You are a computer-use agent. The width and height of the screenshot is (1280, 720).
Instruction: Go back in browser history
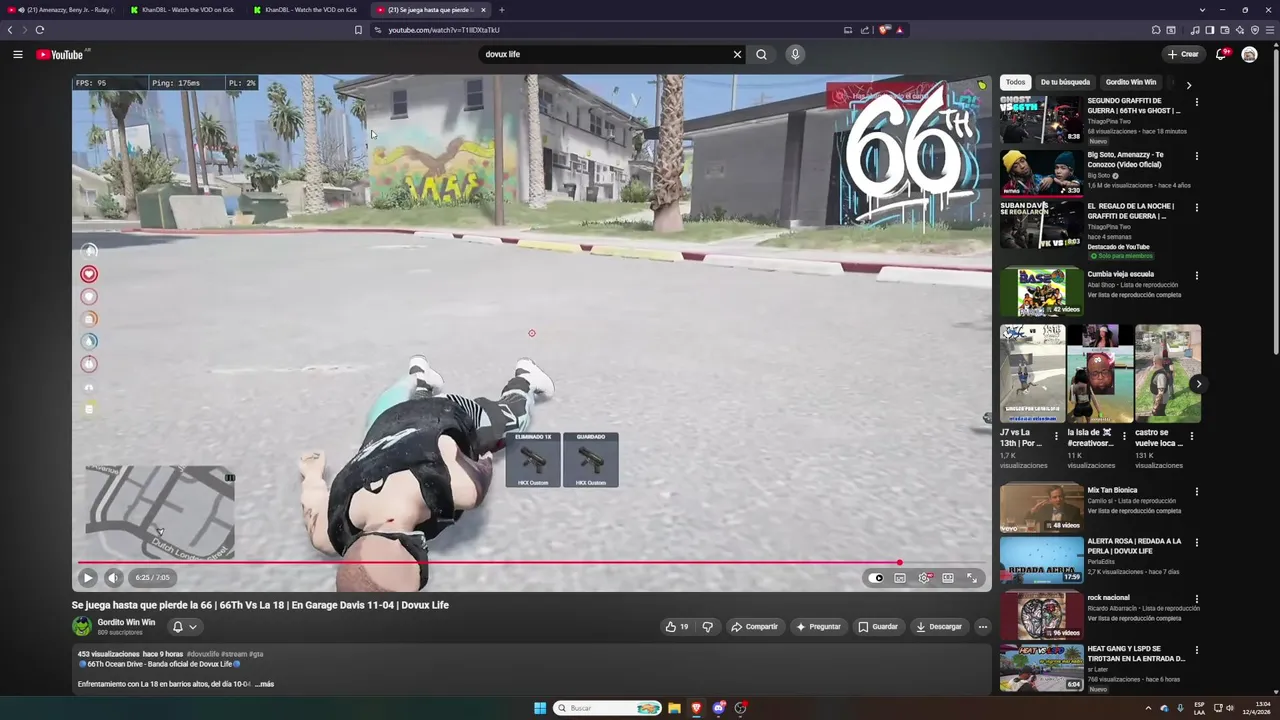[x=10, y=30]
